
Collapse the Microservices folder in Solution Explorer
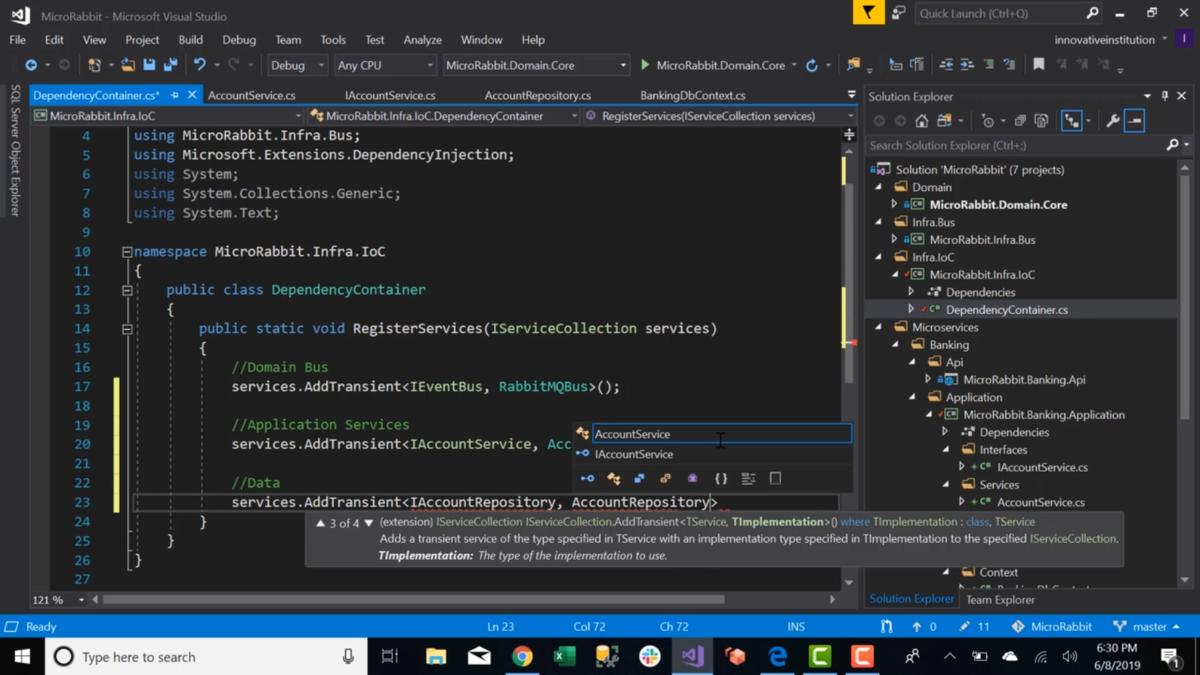click(879, 327)
